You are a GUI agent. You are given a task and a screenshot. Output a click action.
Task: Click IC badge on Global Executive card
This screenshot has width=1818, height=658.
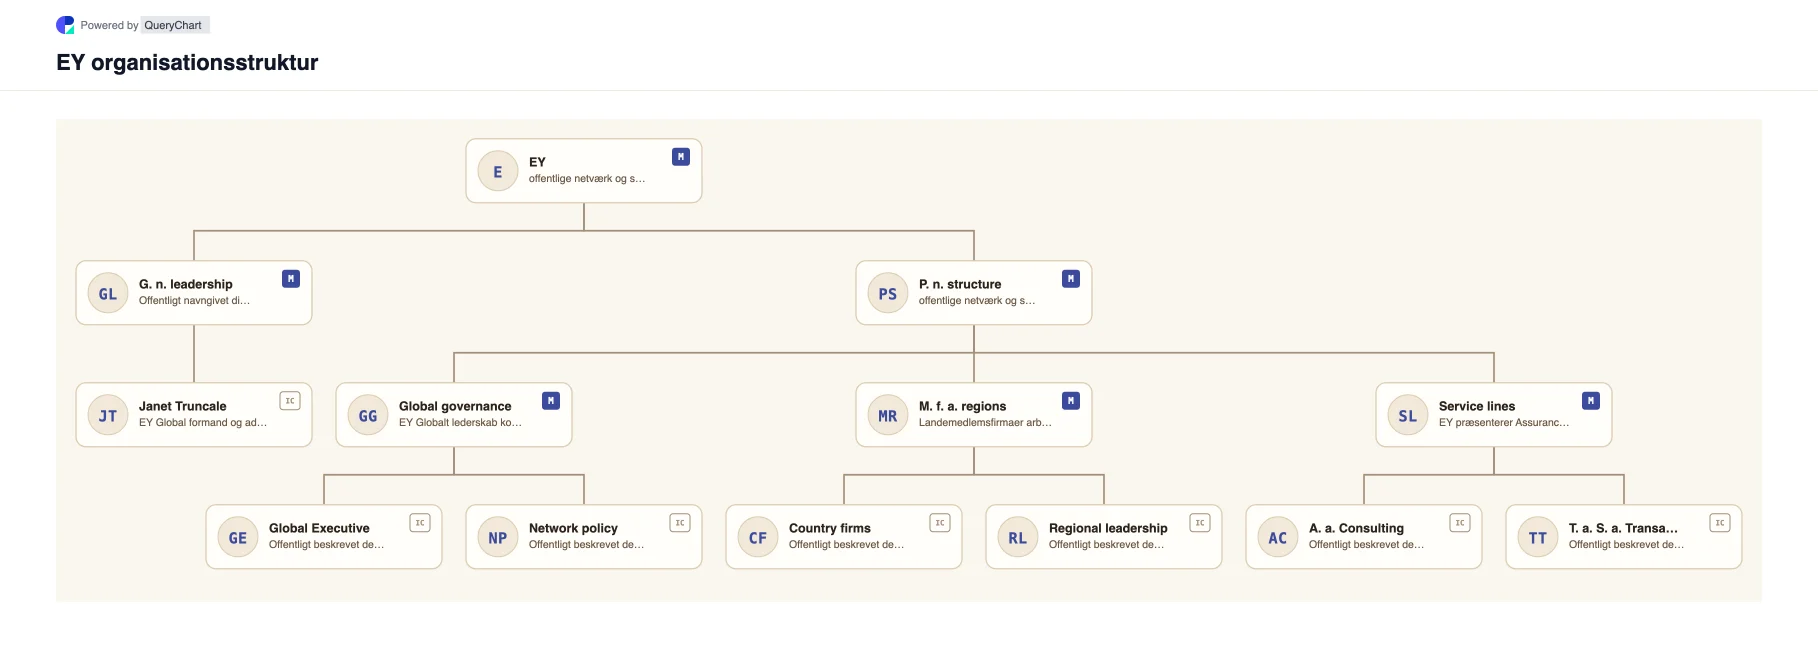[420, 523]
